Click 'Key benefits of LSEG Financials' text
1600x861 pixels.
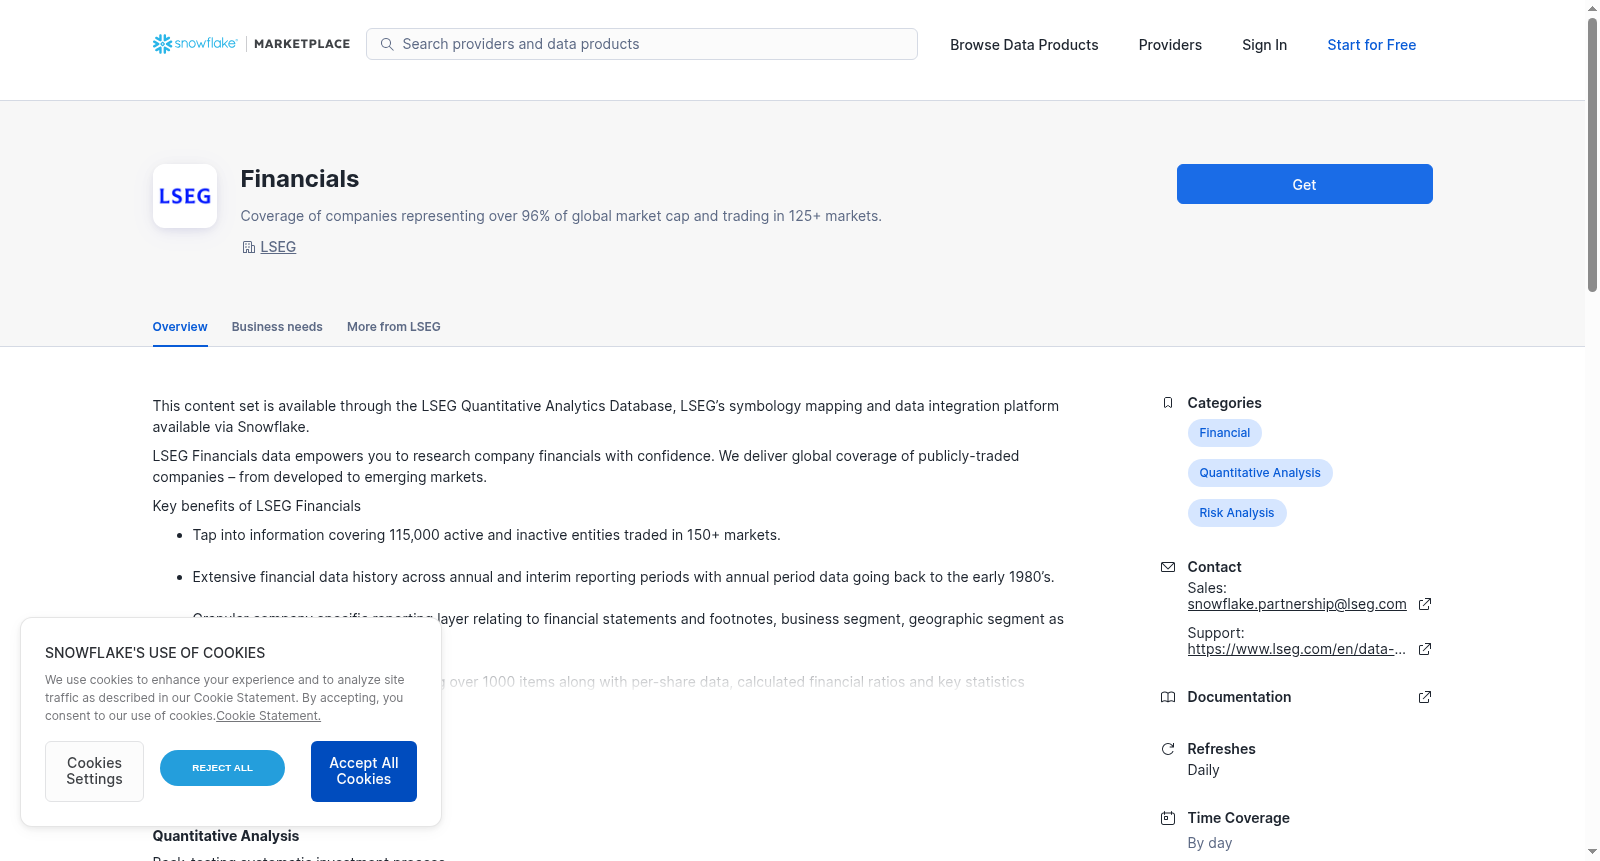(x=257, y=506)
